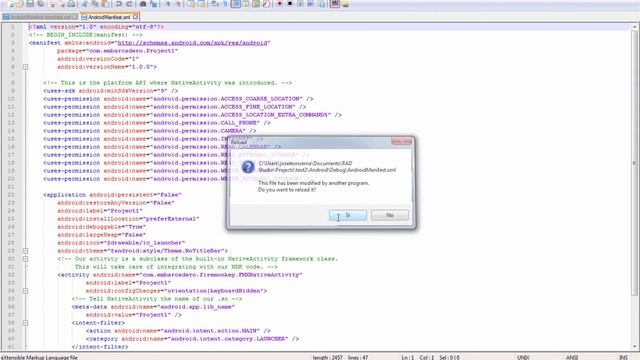Click the Zoom Out toolbar icon
Screen dimensions: 640x360
(x=179, y=4)
